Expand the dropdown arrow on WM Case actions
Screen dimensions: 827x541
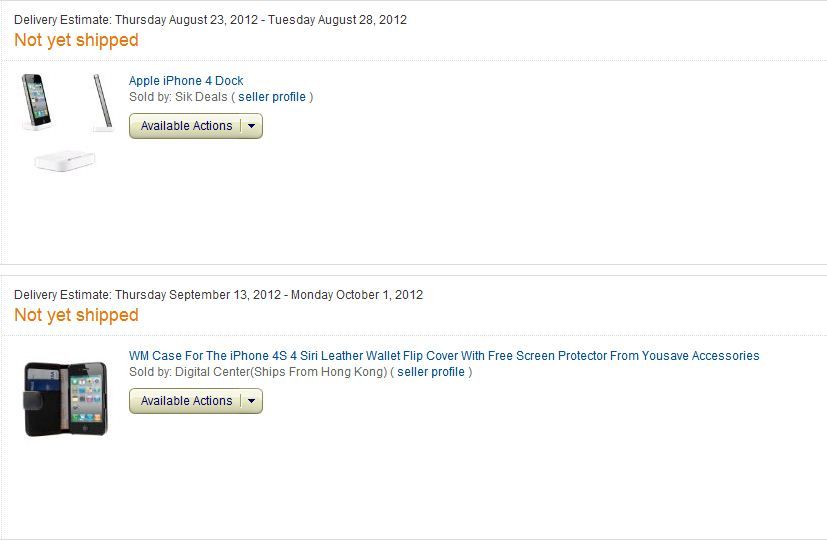pyautogui.click(x=252, y=401)
